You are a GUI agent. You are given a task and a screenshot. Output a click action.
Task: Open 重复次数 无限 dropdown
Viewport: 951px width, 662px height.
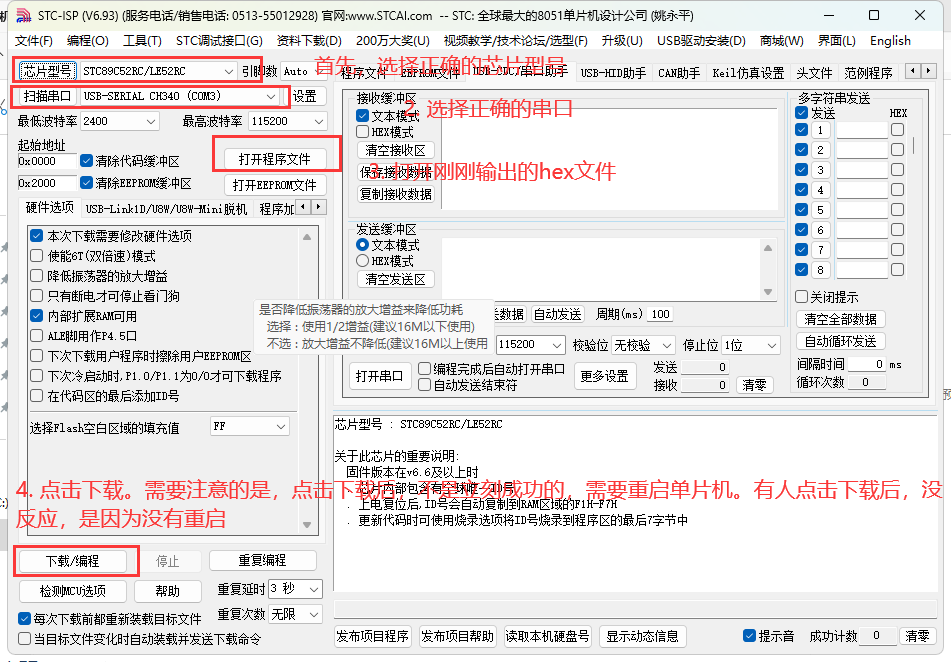[295, 614]
